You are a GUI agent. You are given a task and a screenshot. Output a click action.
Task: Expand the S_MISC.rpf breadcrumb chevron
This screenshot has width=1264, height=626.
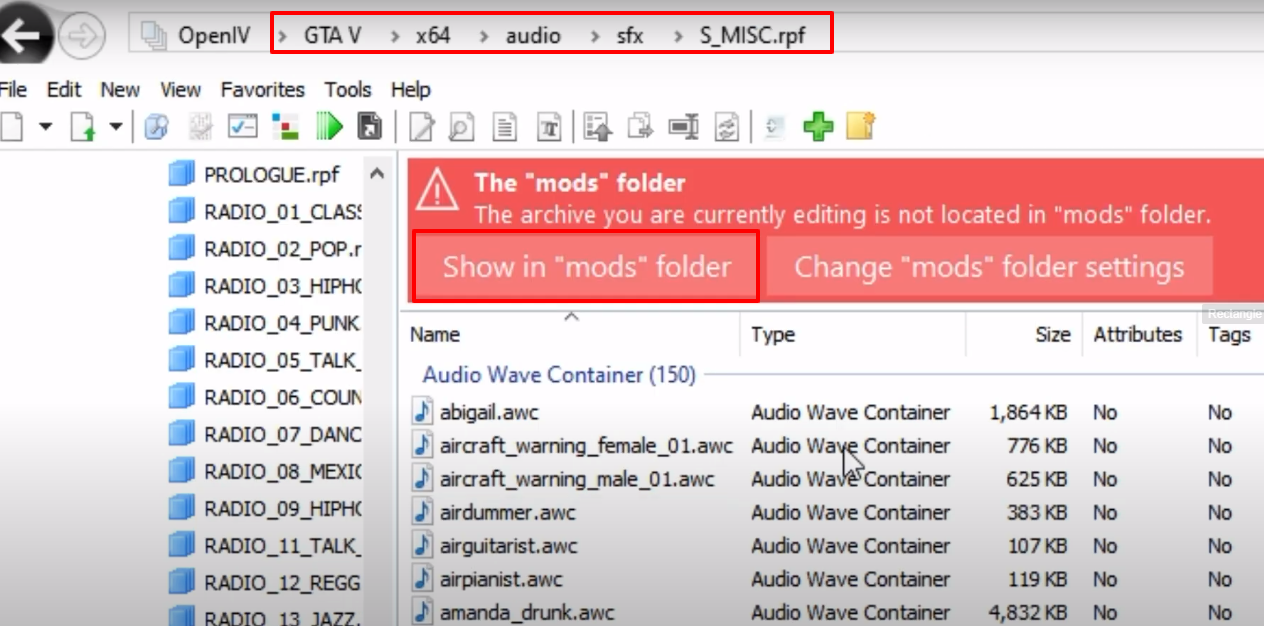pyautogui.click(x=679, y=37)
